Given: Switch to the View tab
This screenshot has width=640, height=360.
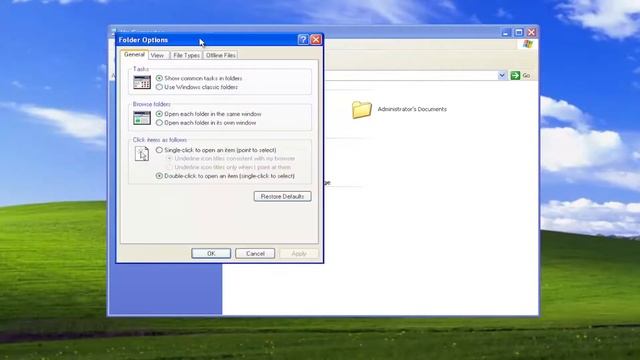Looking at the screenshot, I should tap(157, 55).
